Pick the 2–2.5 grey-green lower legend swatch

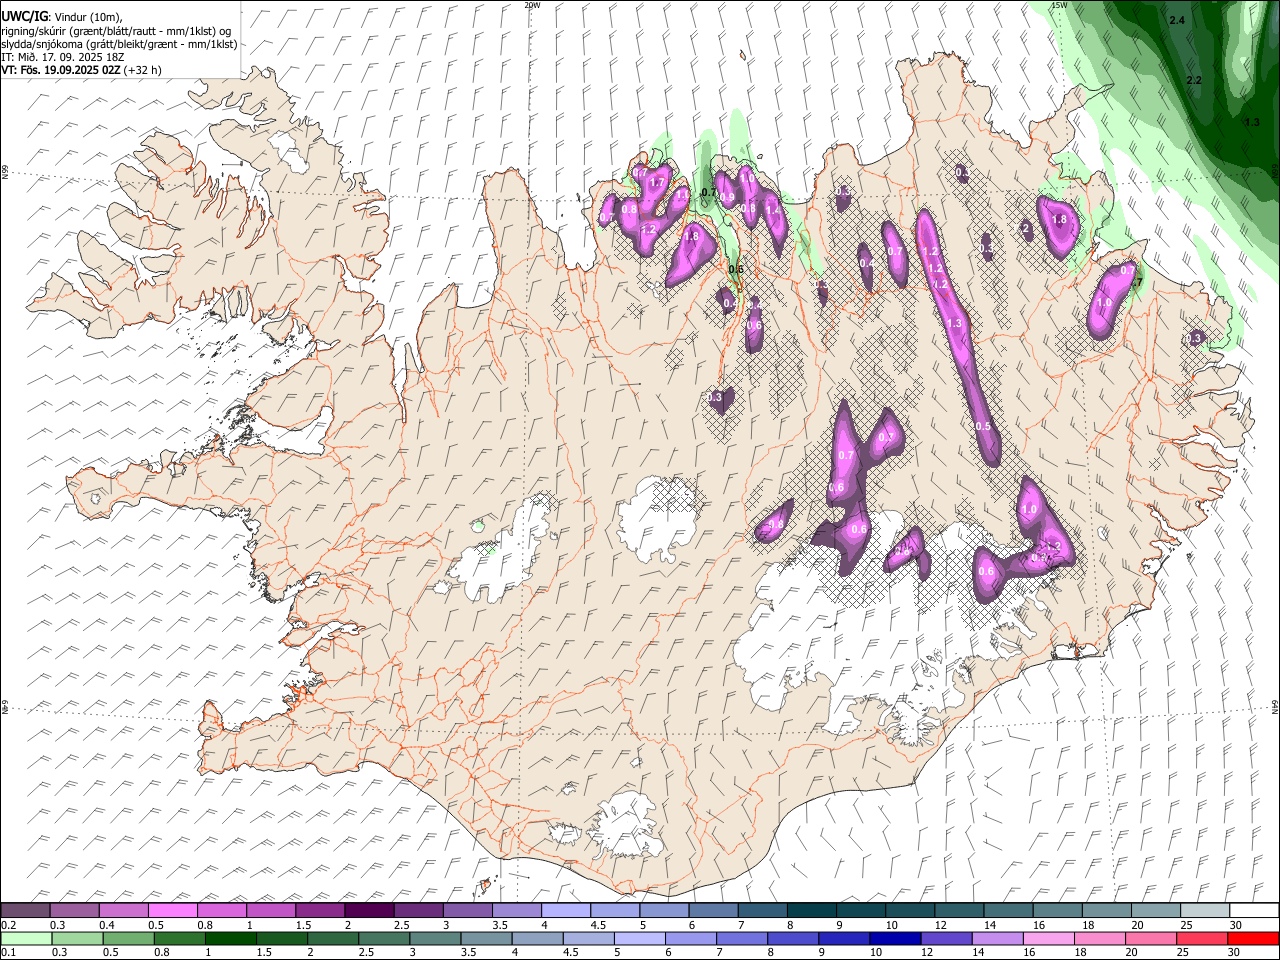(x=333, y=938)
